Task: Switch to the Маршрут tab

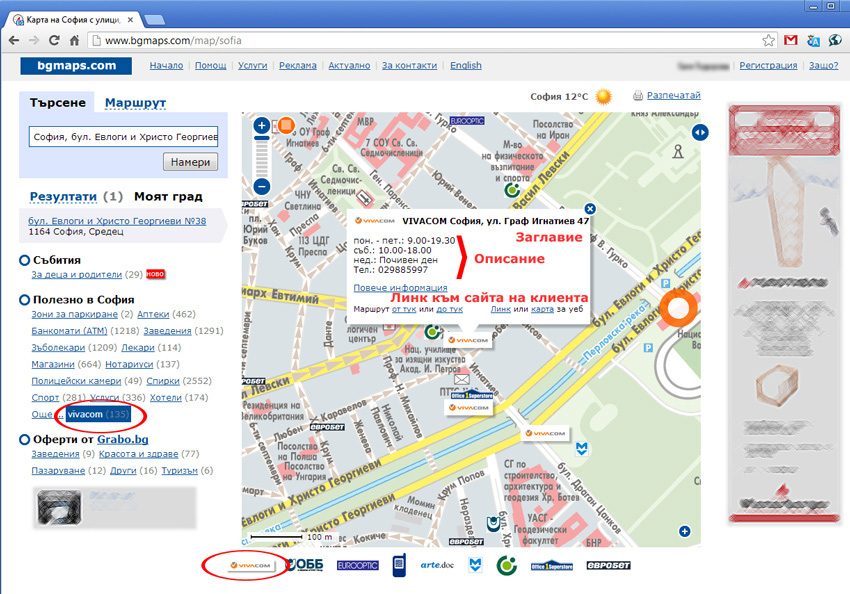Action: point(135,103)
